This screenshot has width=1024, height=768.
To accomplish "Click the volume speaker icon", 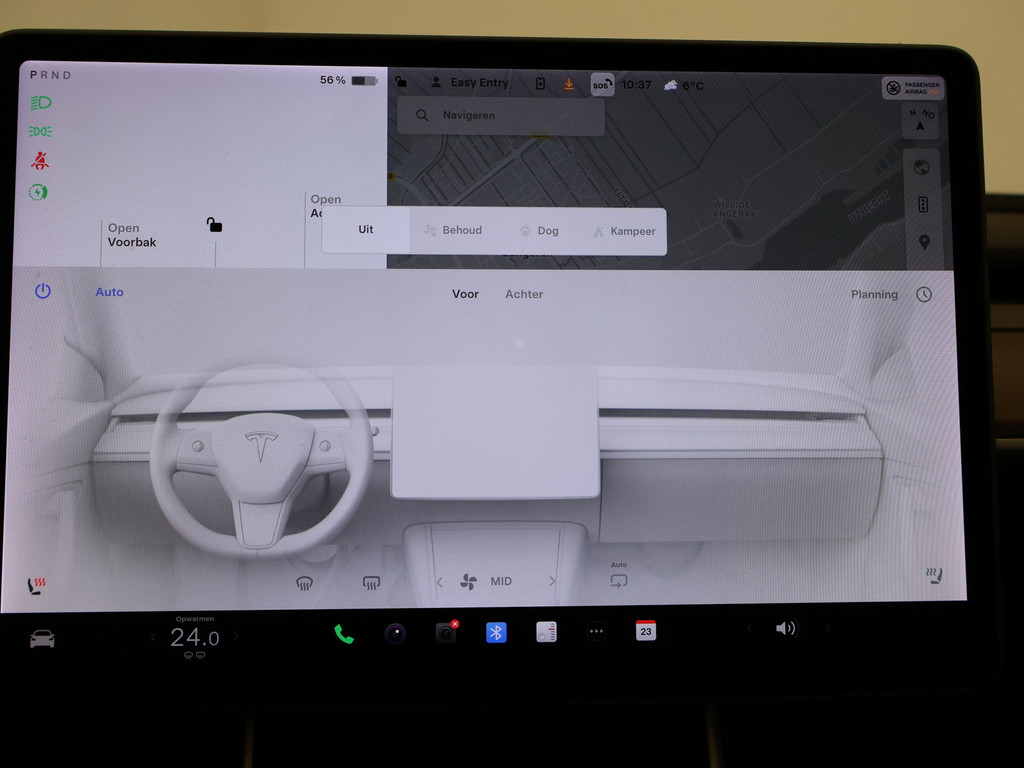I will point(786,628).
